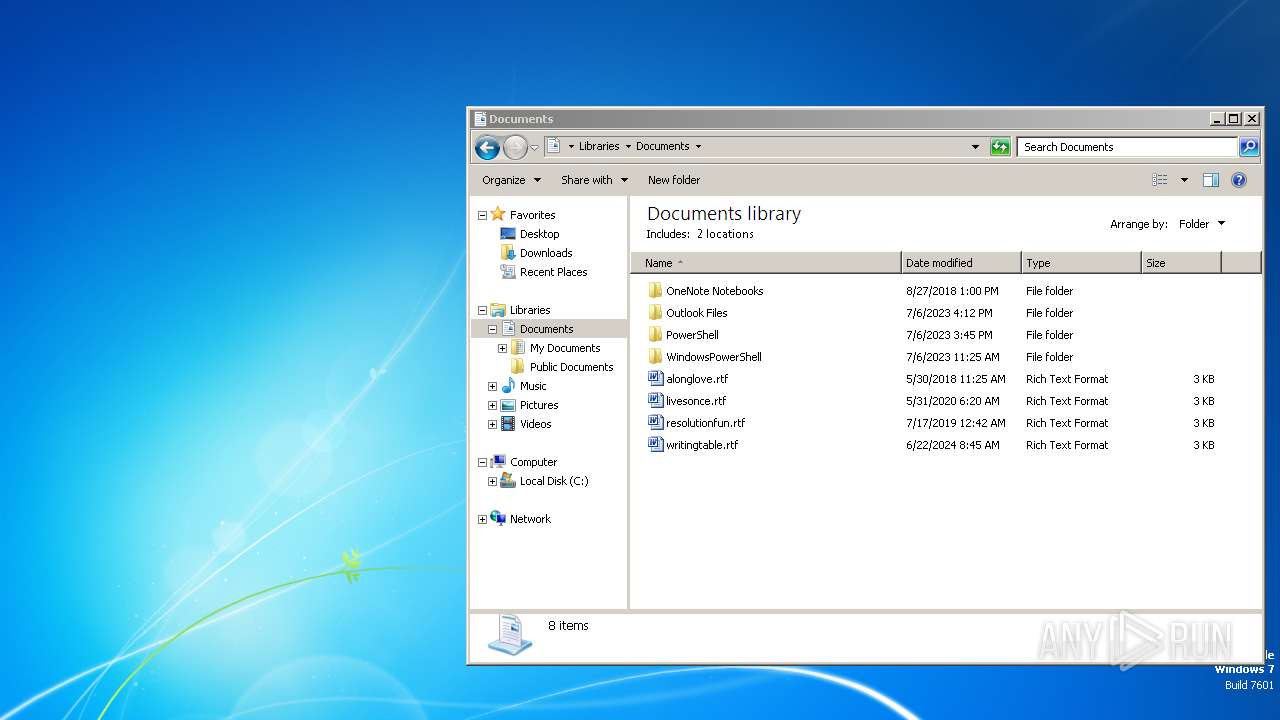Click the Favorites star icon
The width and height of the screenshot is (1280, 720).
pos(498,215)
